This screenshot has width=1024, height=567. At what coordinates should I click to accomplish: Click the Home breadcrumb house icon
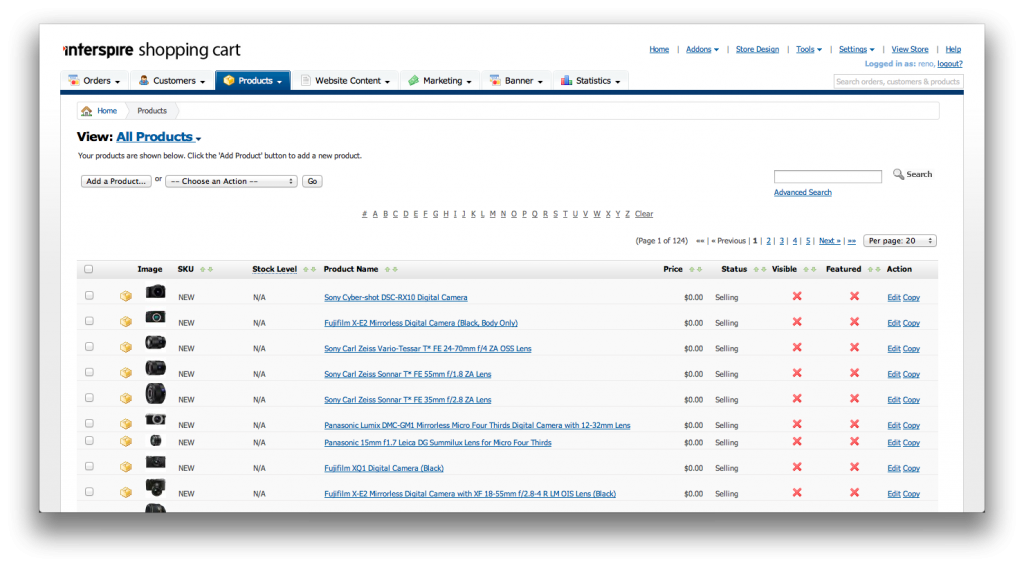87,111
